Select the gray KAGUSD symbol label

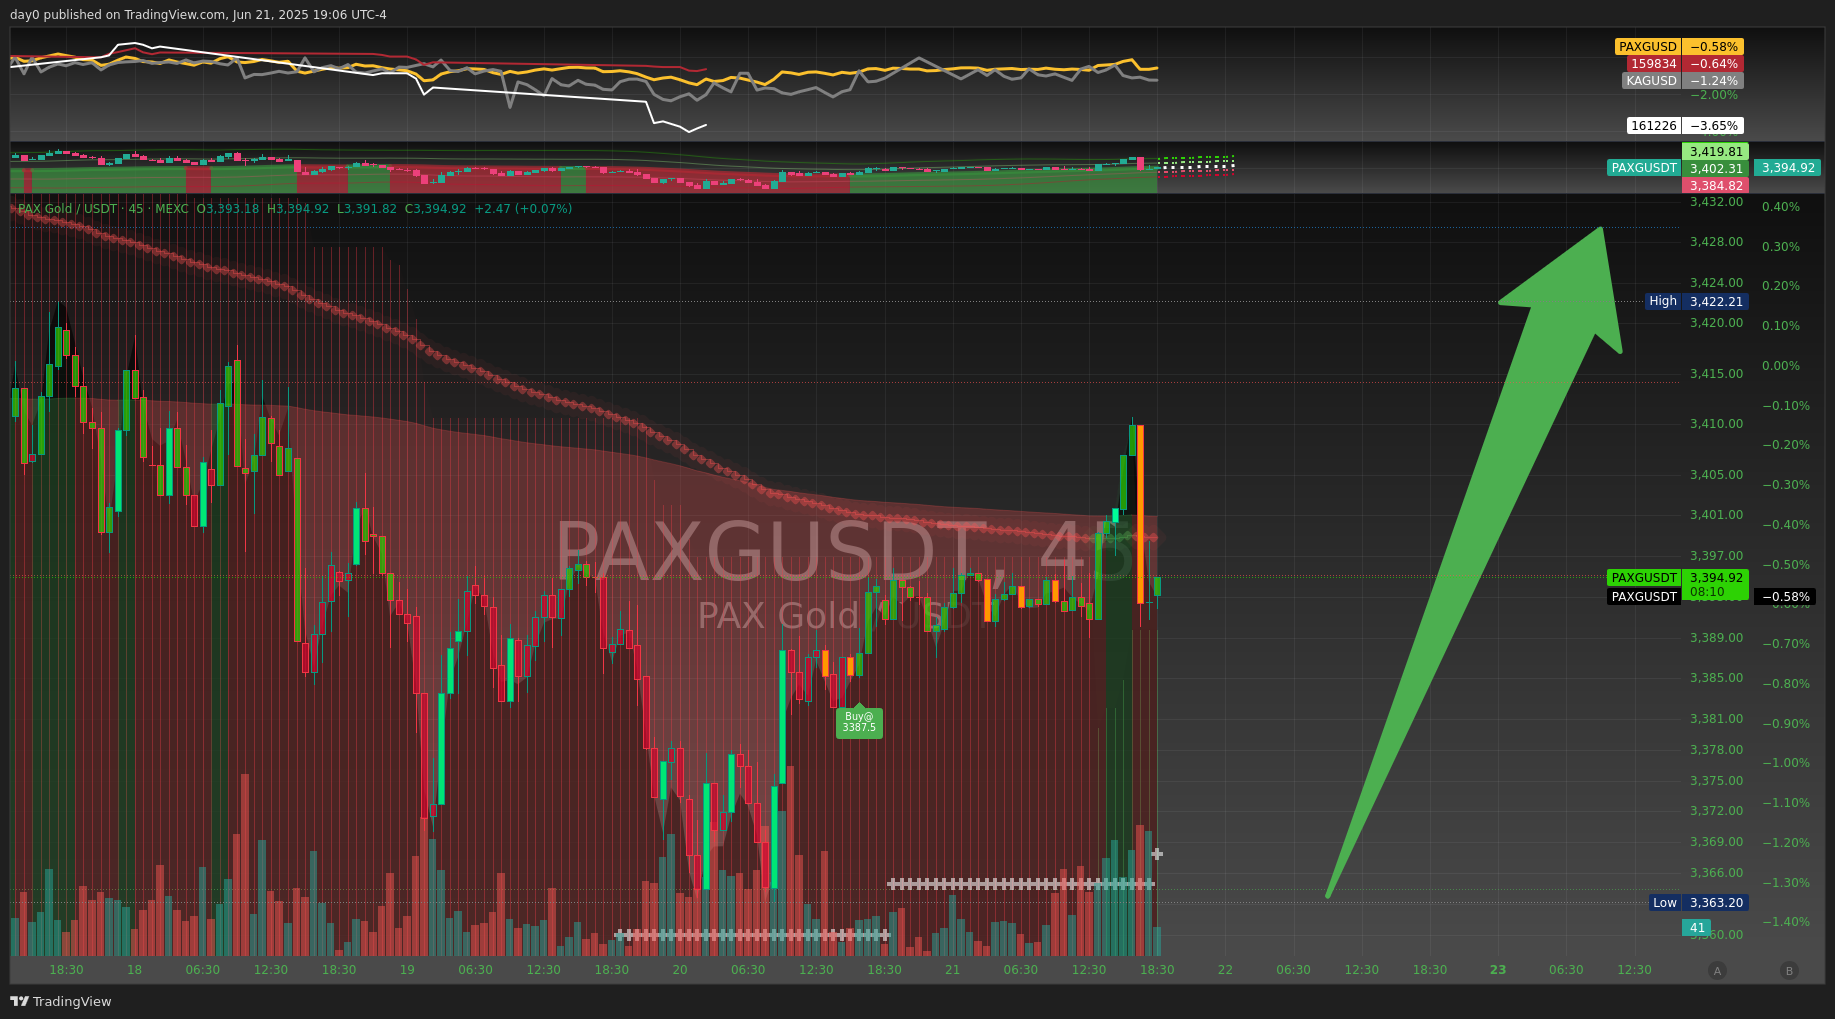(1651, 81)
